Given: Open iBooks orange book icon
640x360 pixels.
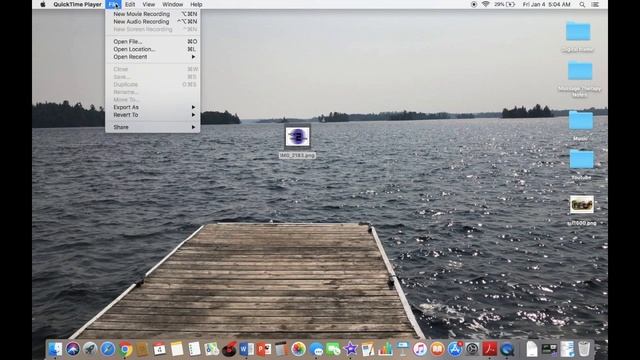Looking at the screenshot, I should tap(437, 349).
